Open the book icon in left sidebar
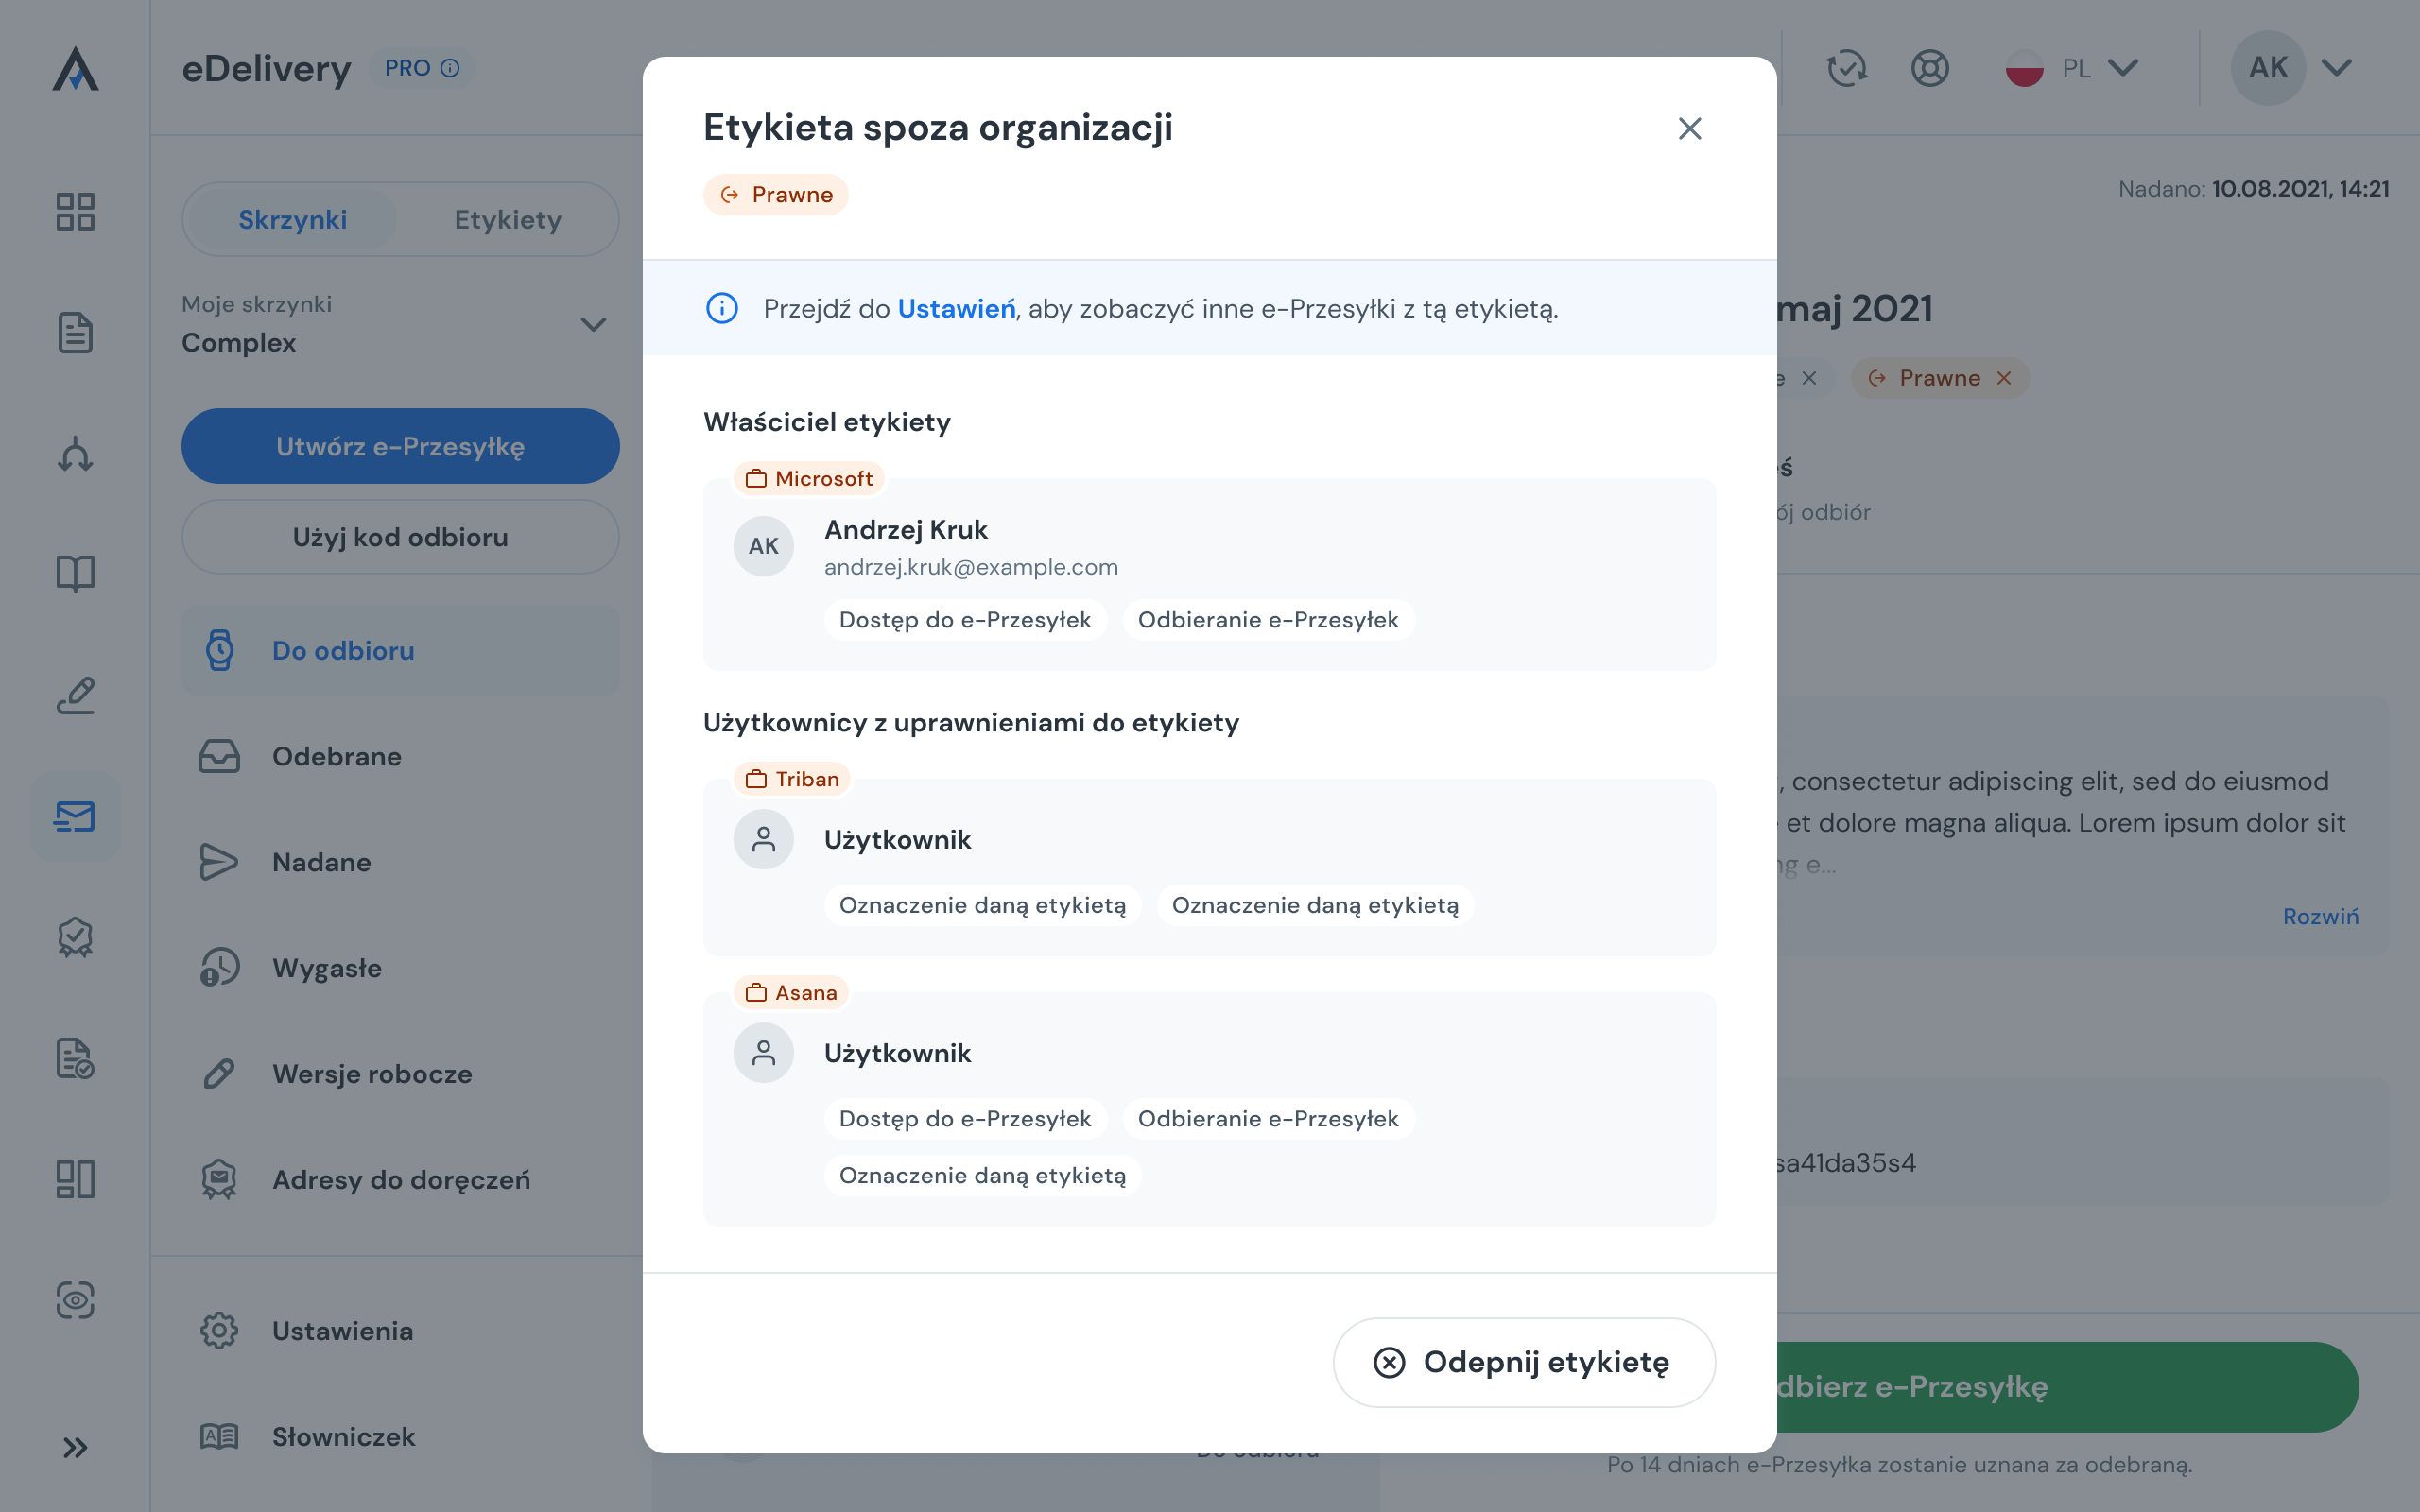This screenshot has width=2420, height=1512. pos(75,574)
